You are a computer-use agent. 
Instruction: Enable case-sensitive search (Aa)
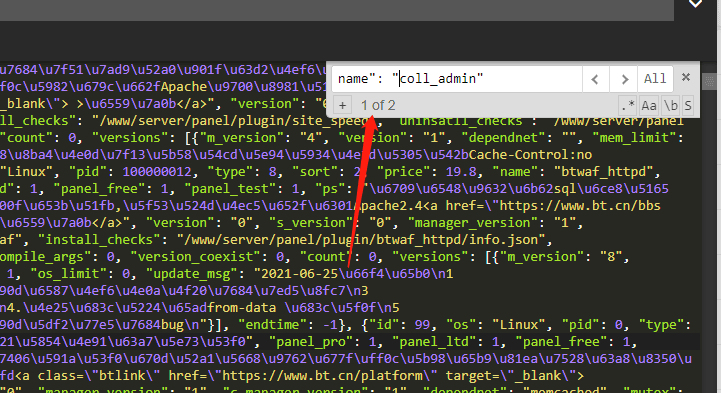click(649, 105)
